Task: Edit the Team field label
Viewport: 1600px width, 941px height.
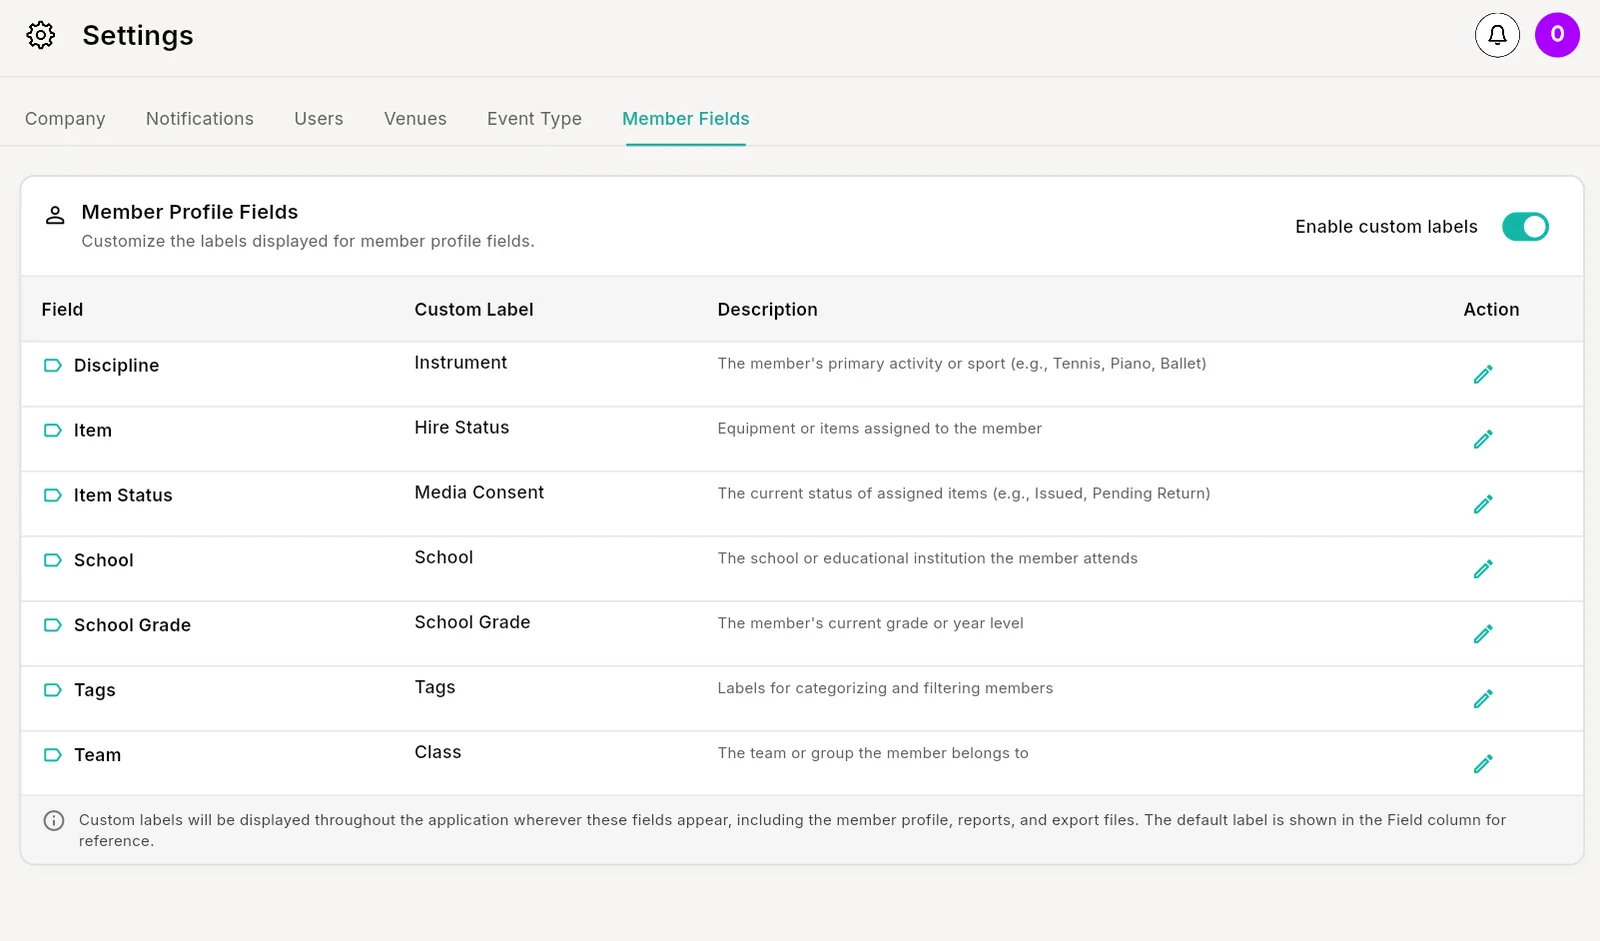Action: 1483,764
